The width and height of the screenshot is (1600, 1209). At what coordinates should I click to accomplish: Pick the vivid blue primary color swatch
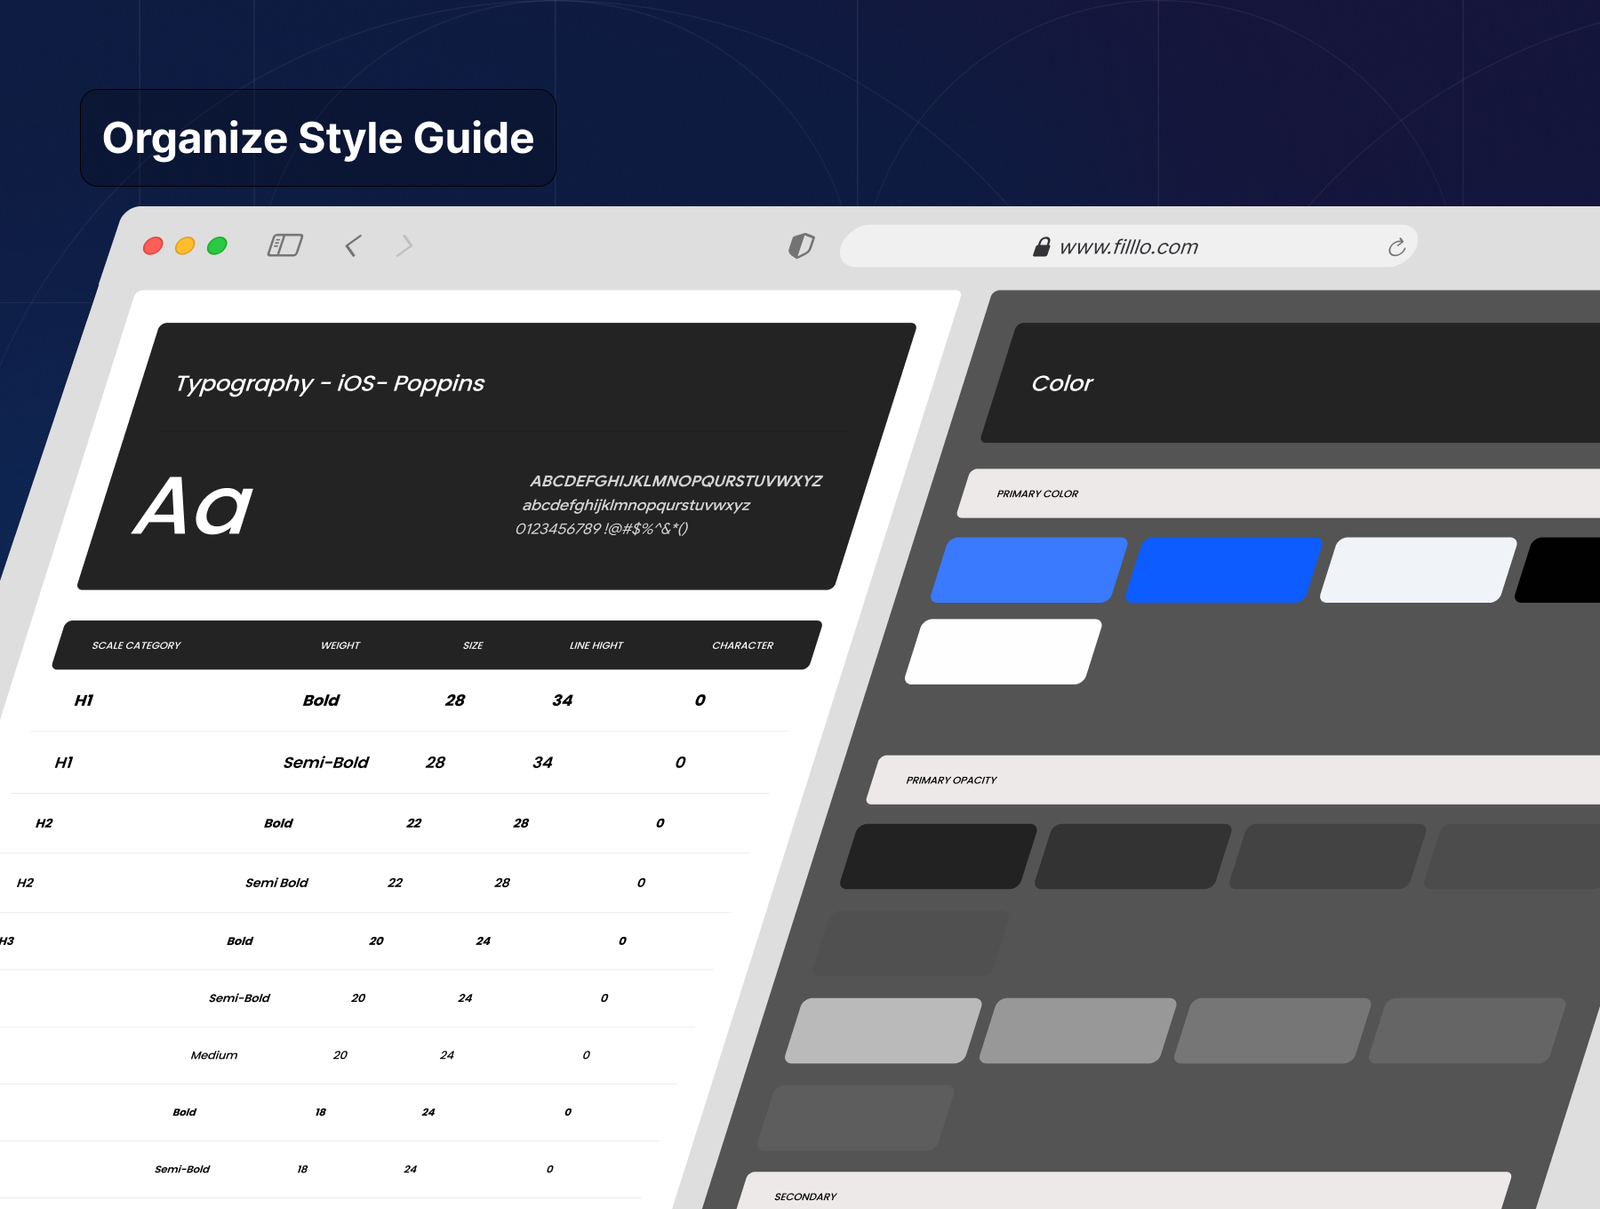(1223, 570)
